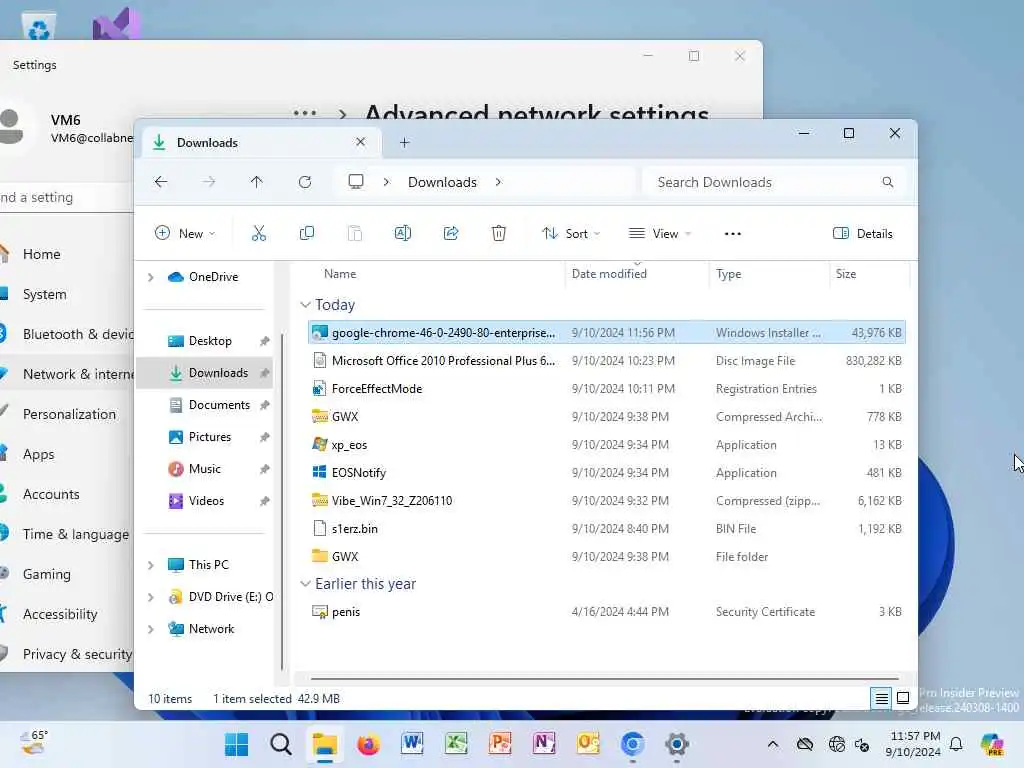Select the Downloads tab in Explorer

[x=261, y=142]
